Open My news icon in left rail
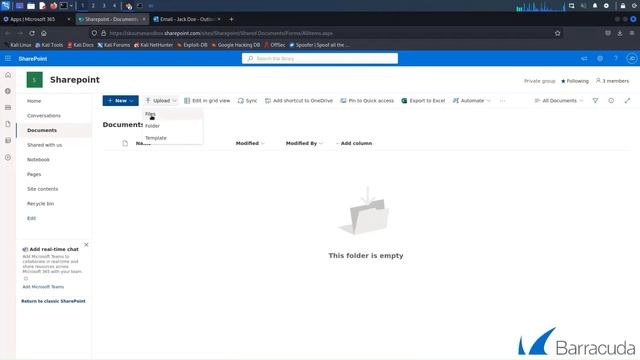Screen dimensions: 640x360 point(8,107)
